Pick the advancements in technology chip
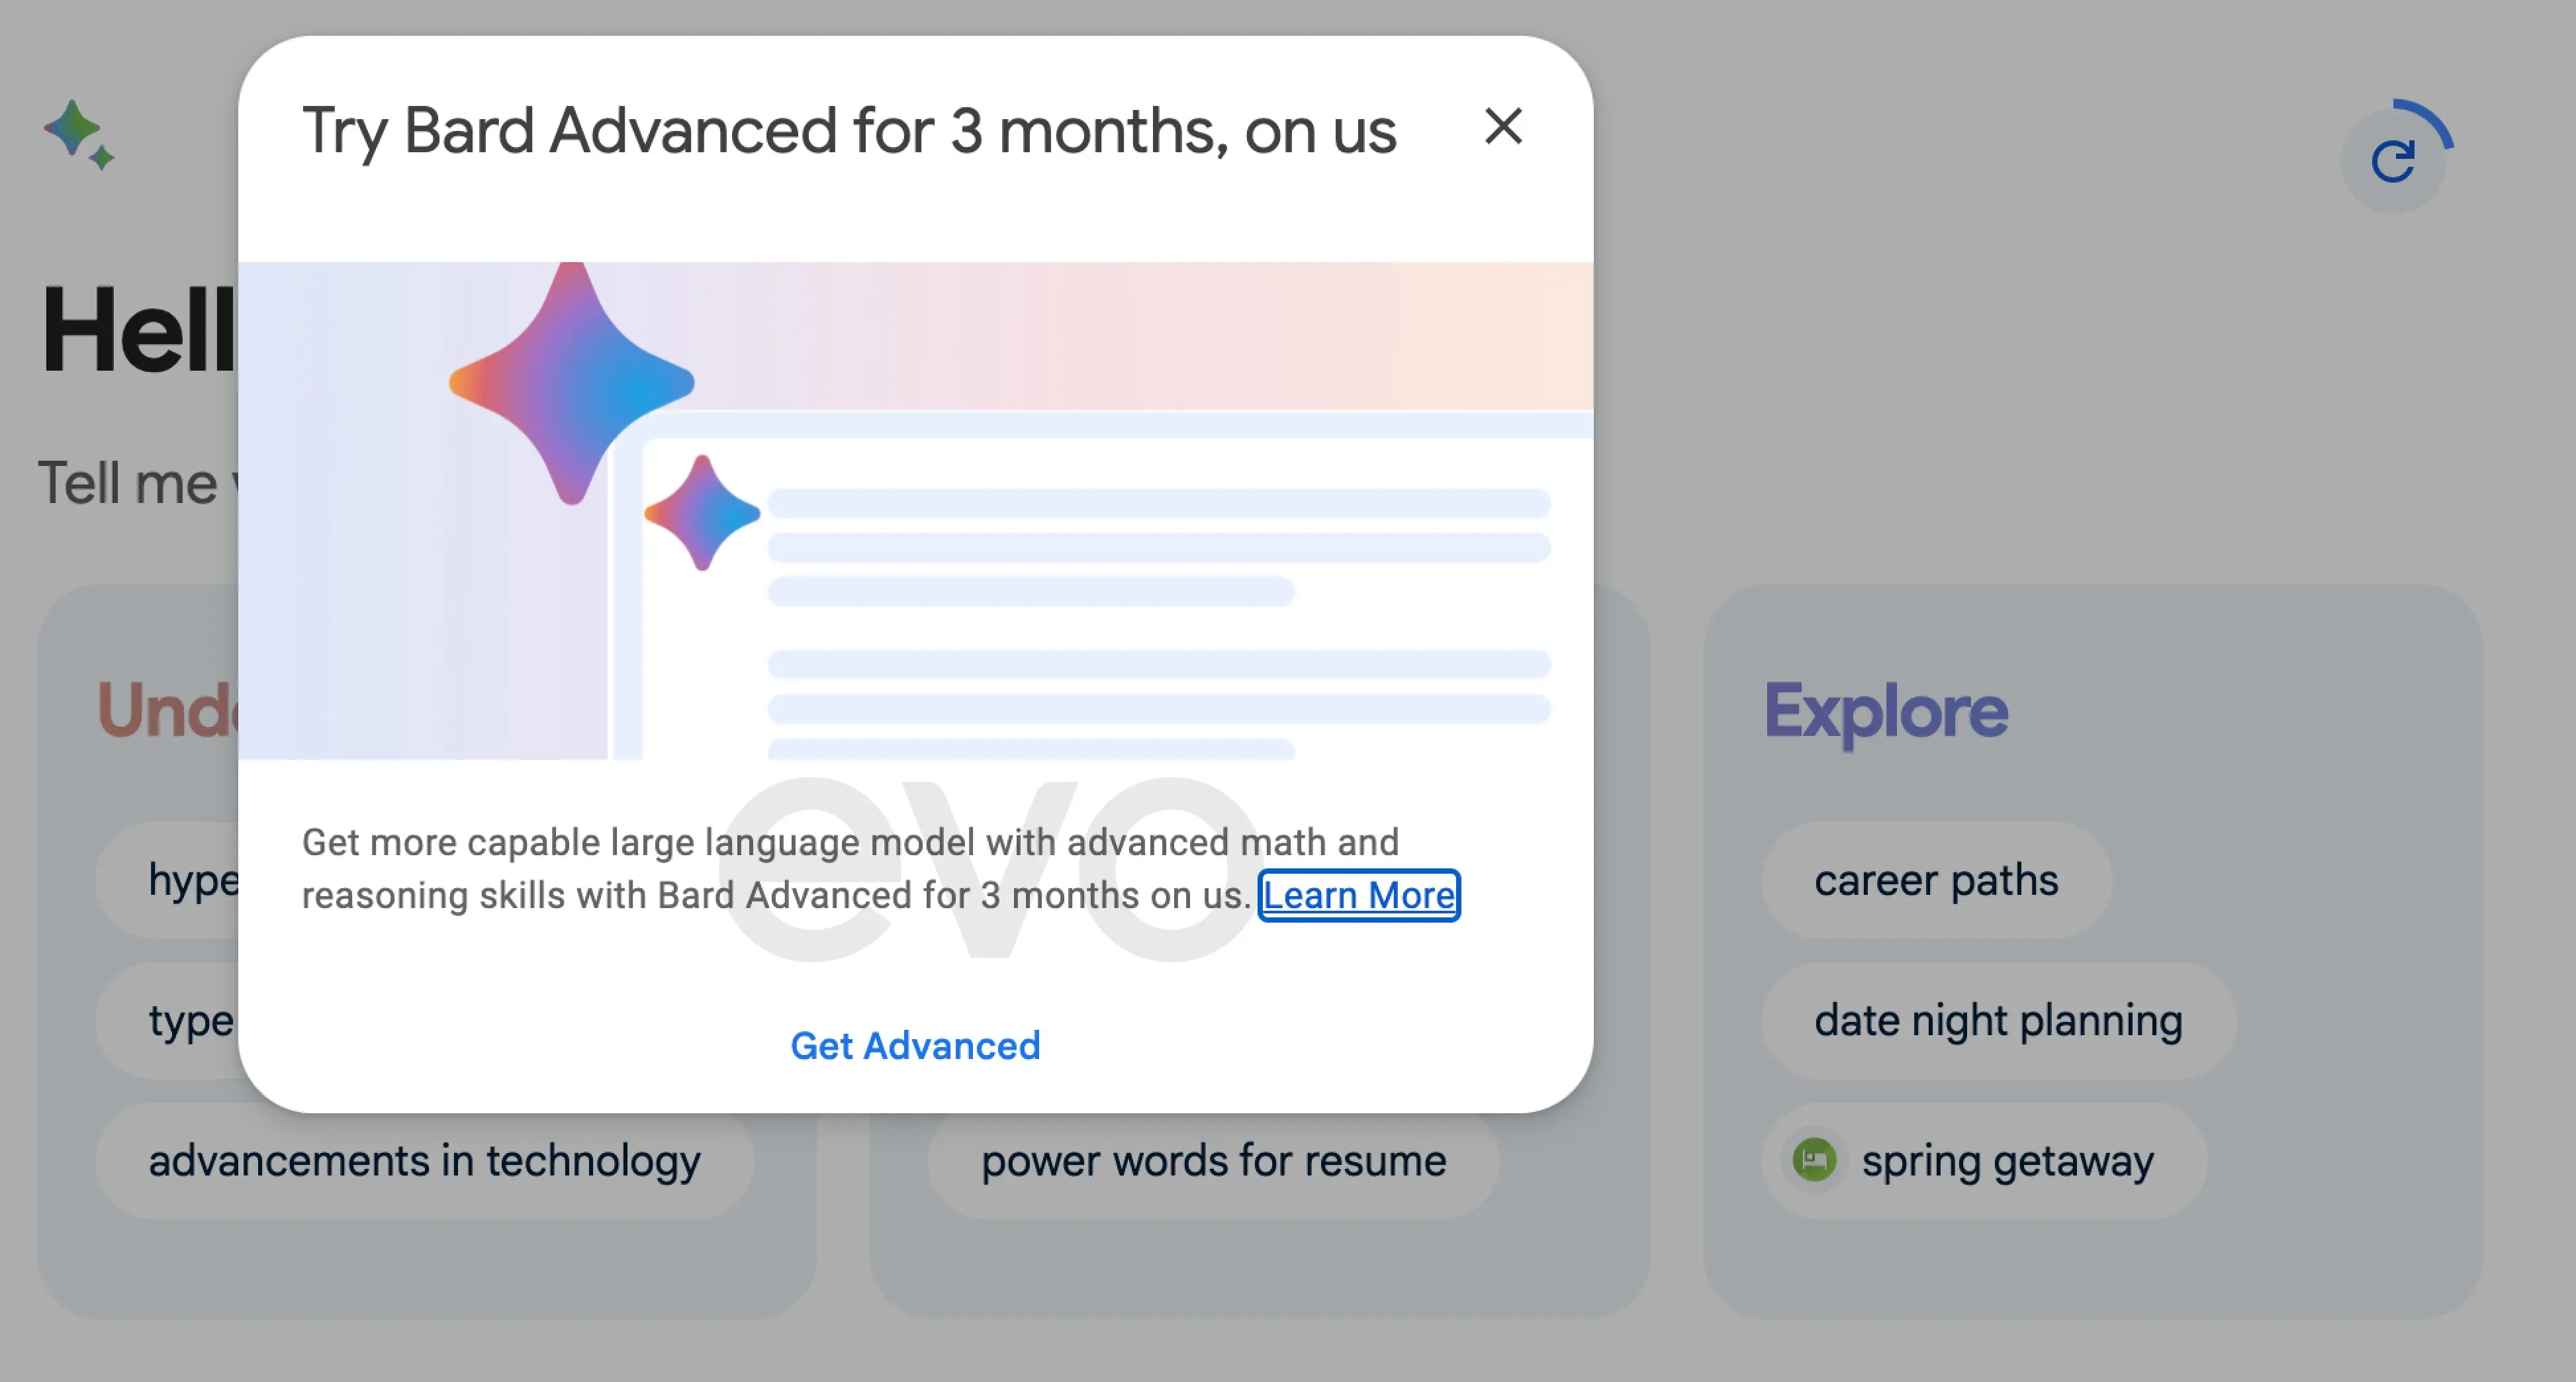This screenshot has width=2576, height=1382. tap(424, 1160)
